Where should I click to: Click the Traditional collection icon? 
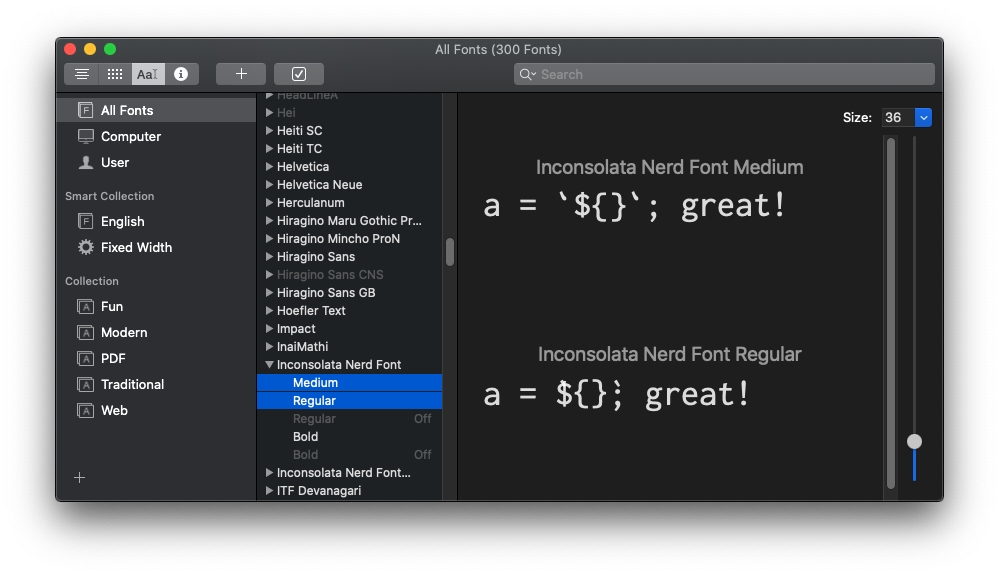tap(85, 385)
